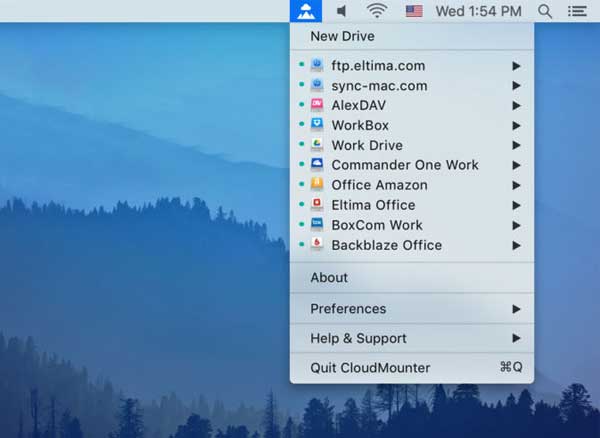Select the sync-mac.com drive name
The height and width of the screenshot is (438, 600).
[380, 86]
